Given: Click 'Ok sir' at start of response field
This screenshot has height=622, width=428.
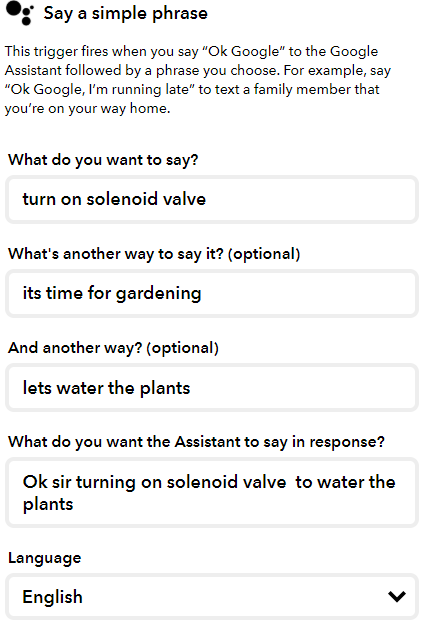Looking at the screenshot, I should 47,482.
